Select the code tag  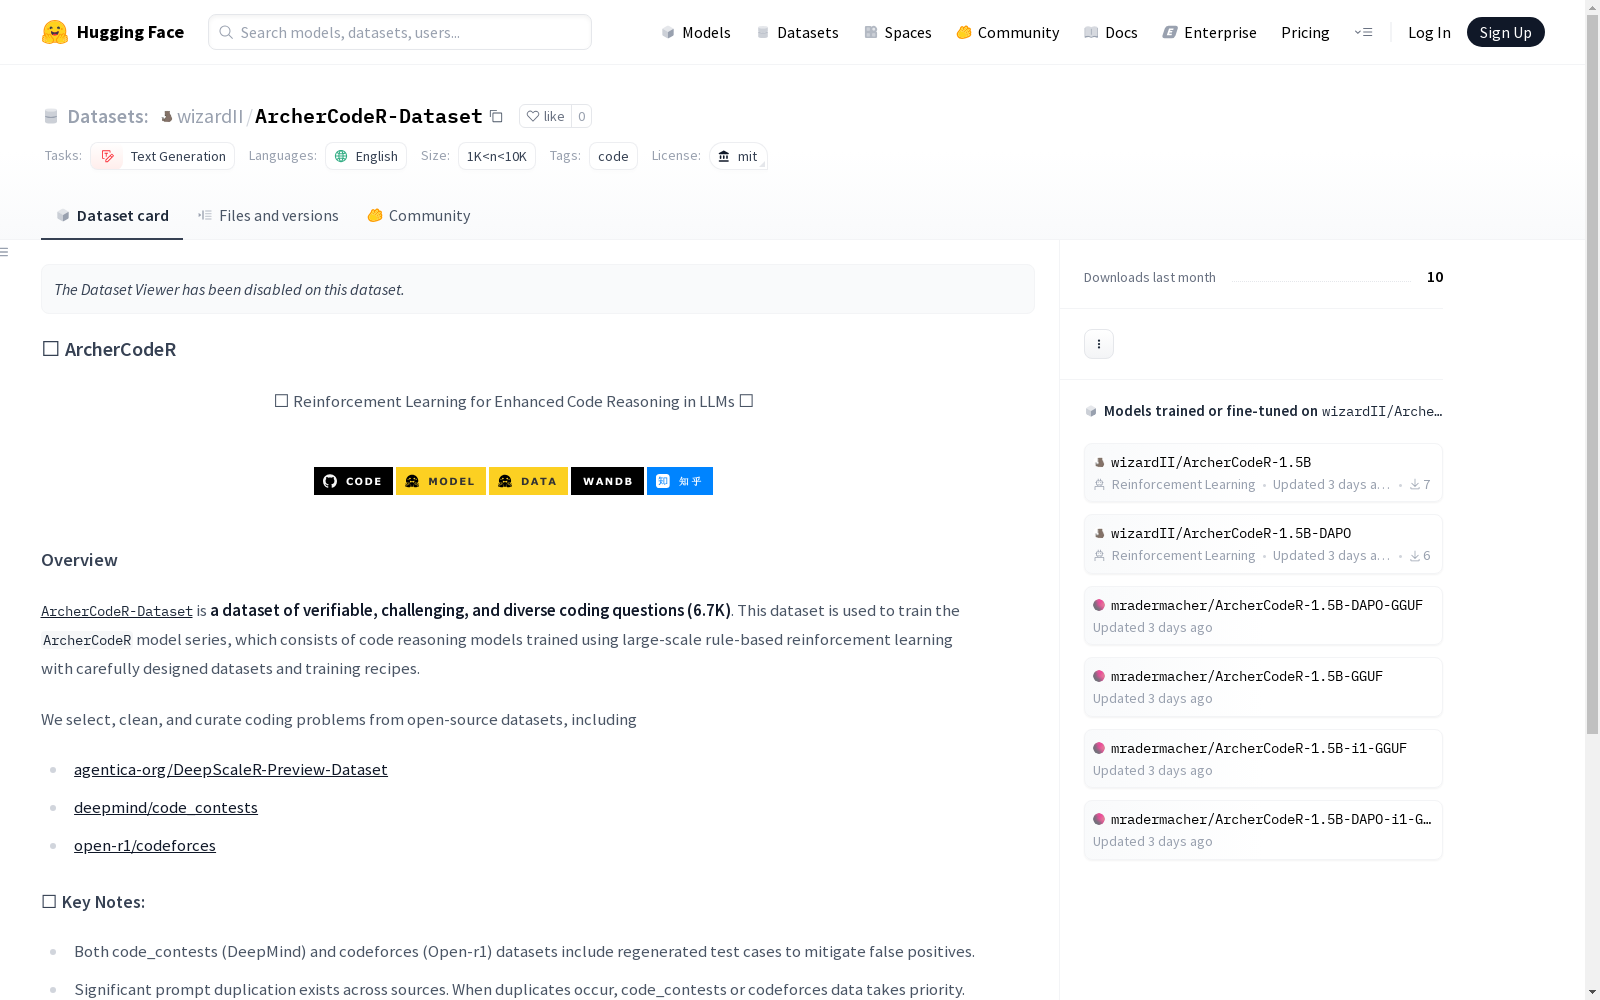tap(613, 156)
